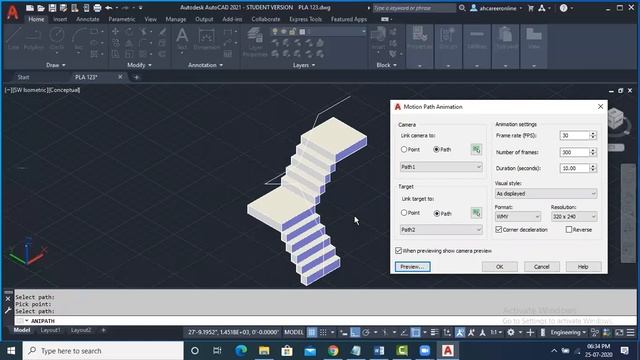The height and width of the screenshot is (360, 640).
Task: Click the Preview button in dialog
Action: pyautogui.click(x=412, y=267)
